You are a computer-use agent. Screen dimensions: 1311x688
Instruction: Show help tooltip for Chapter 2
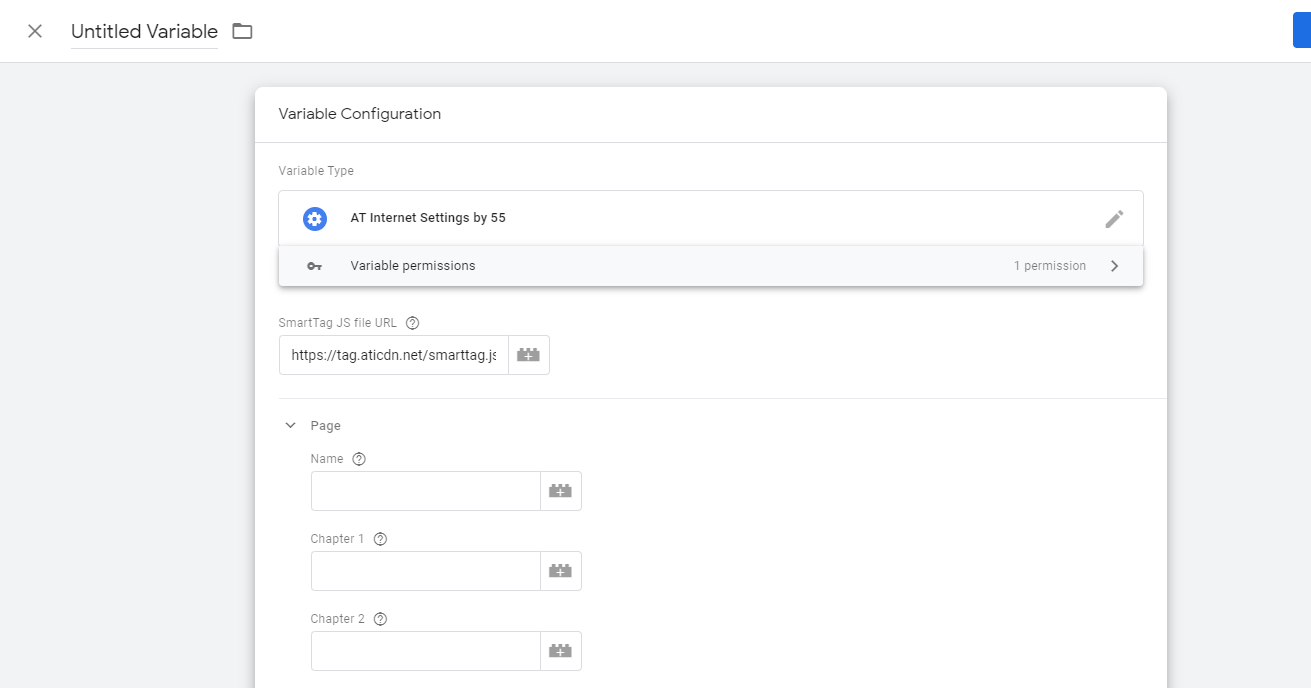[380, 619]
